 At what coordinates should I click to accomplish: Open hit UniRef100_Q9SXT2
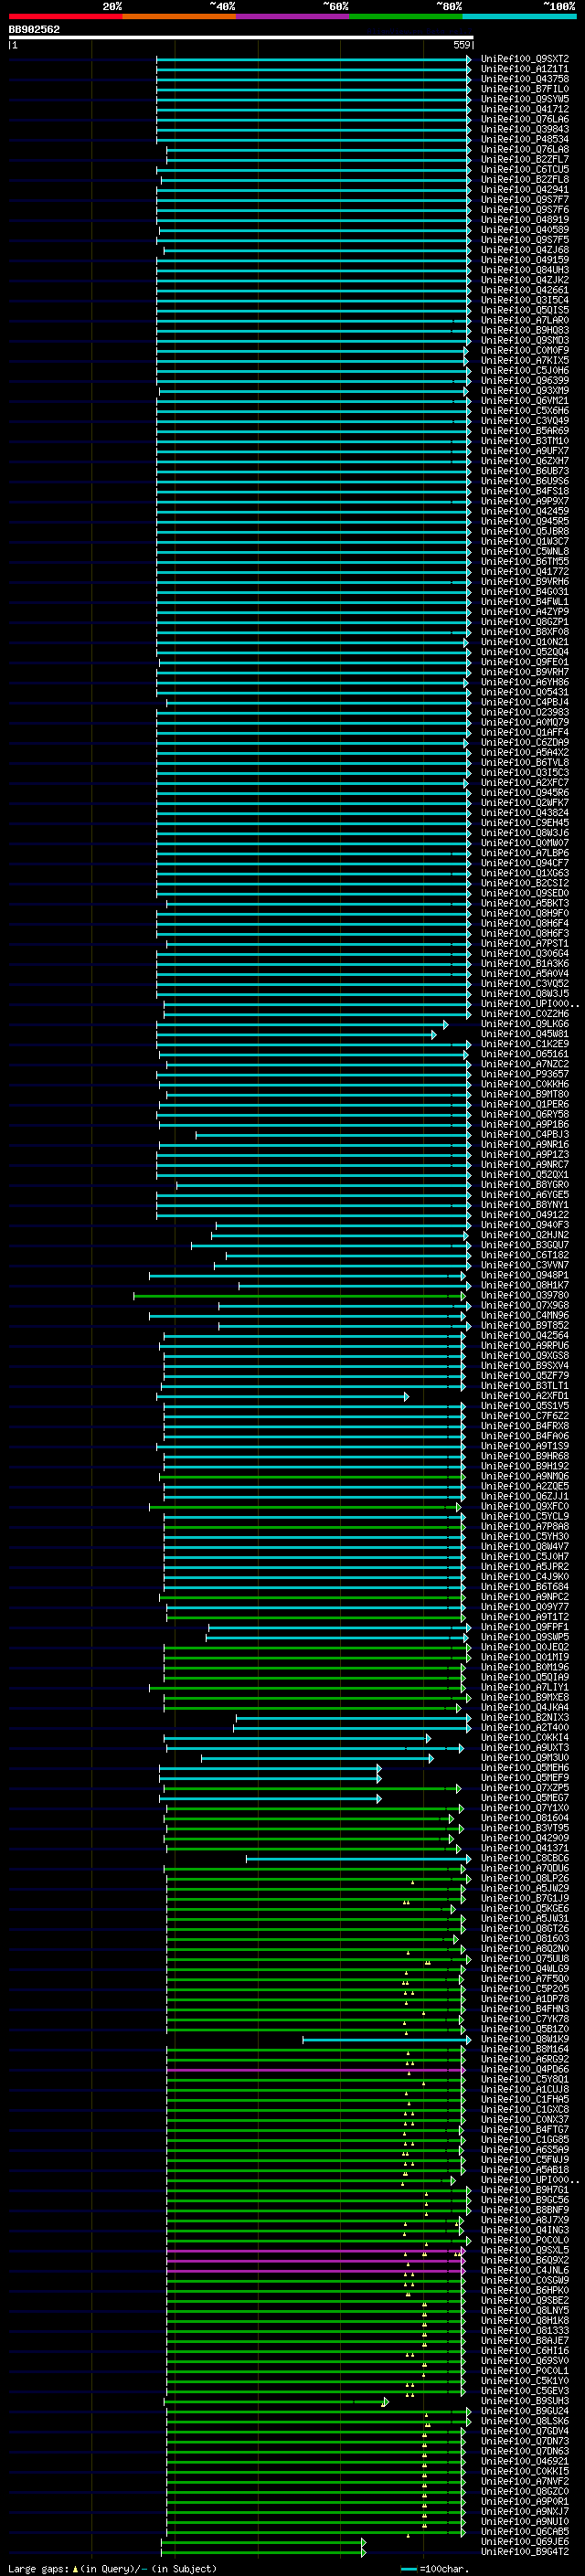tap(525, 59)
